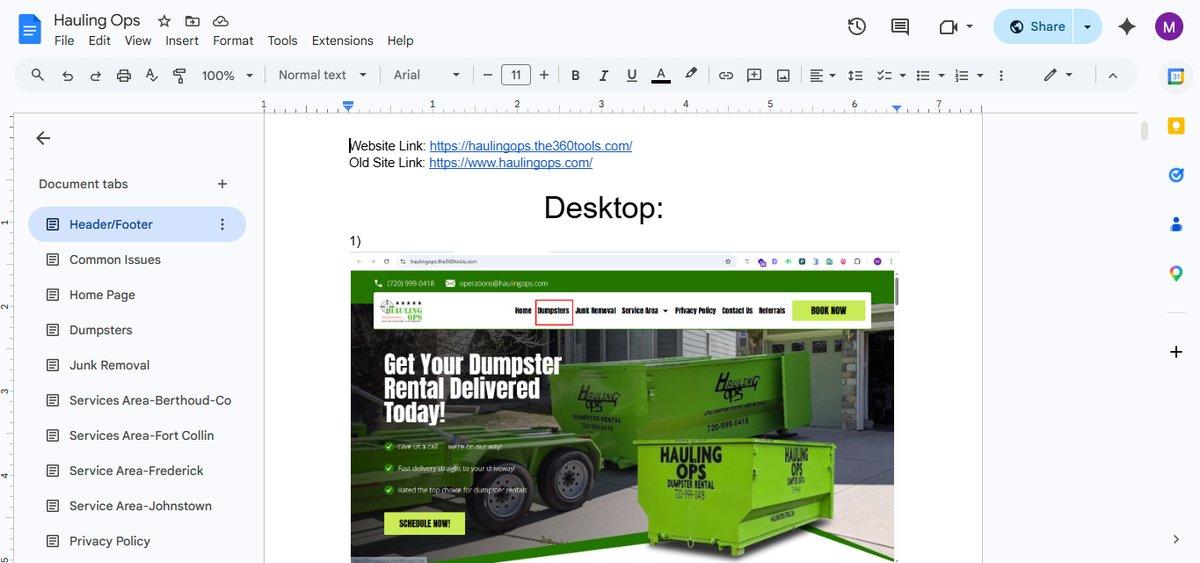Open bulleted list options arrow
Image resolution: width=1200 pixels, height=563 pixels.
pyautogui.click(x=941, y=75)
